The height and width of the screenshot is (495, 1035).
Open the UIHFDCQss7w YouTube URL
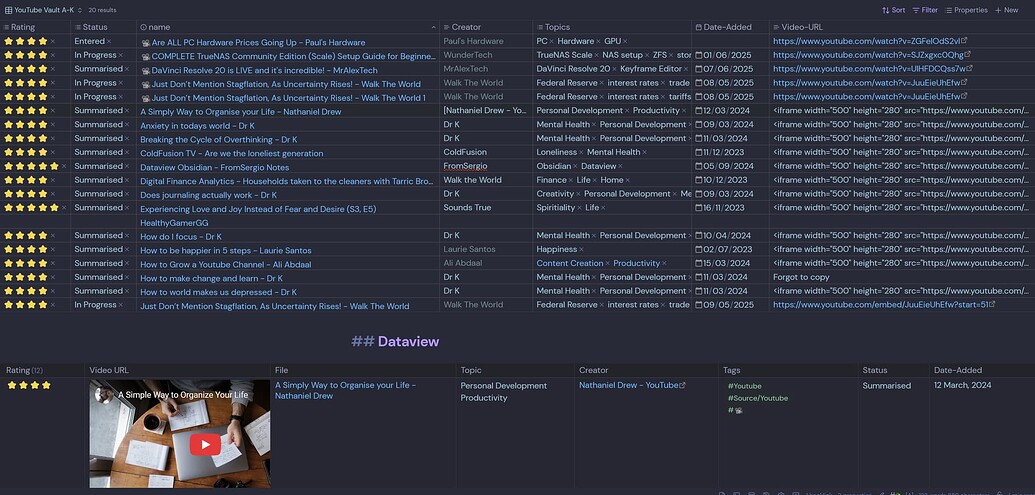869,69
